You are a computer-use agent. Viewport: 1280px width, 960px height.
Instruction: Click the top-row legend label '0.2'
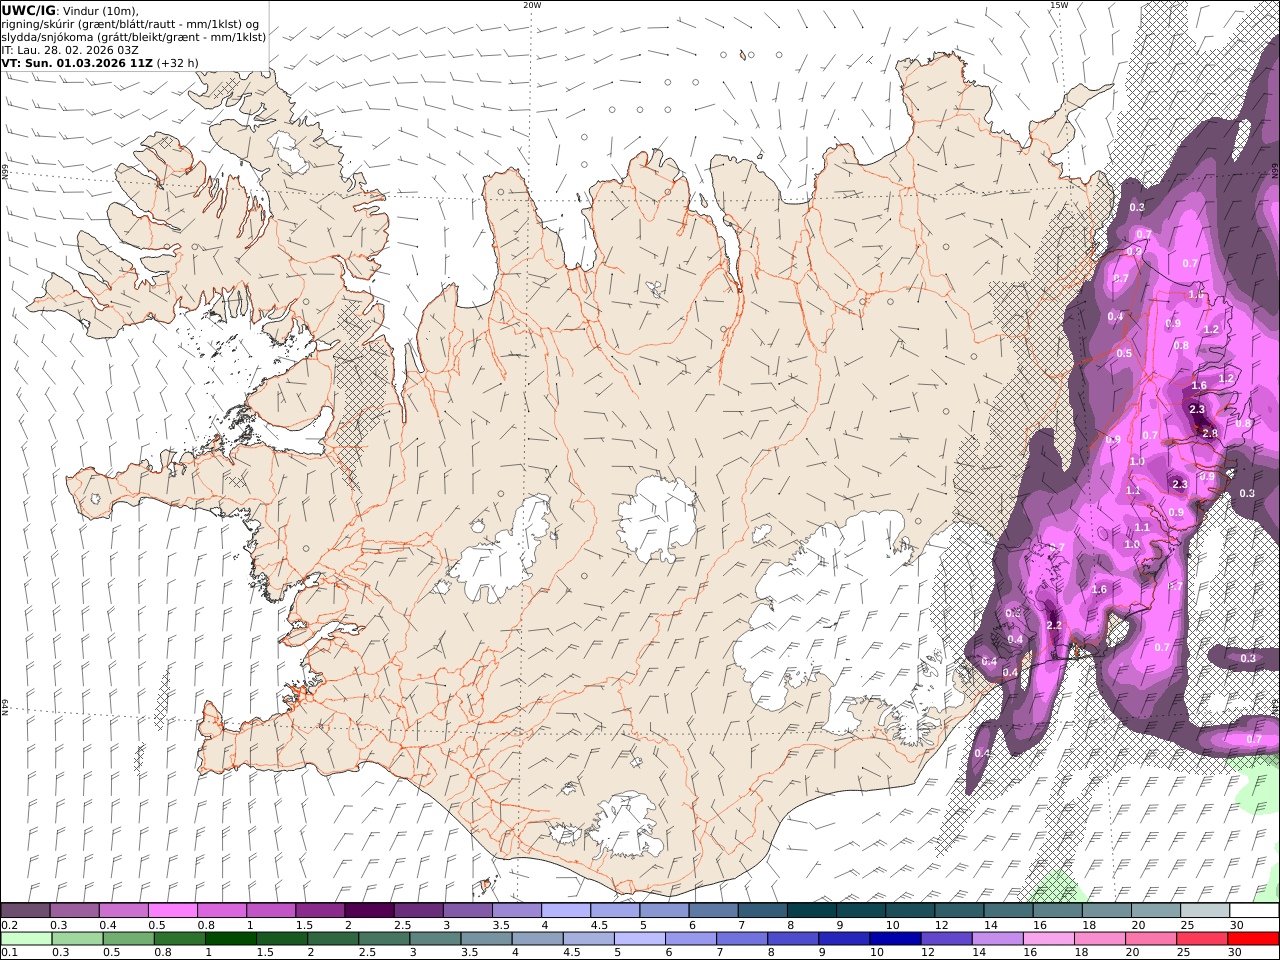click(9, 925)
